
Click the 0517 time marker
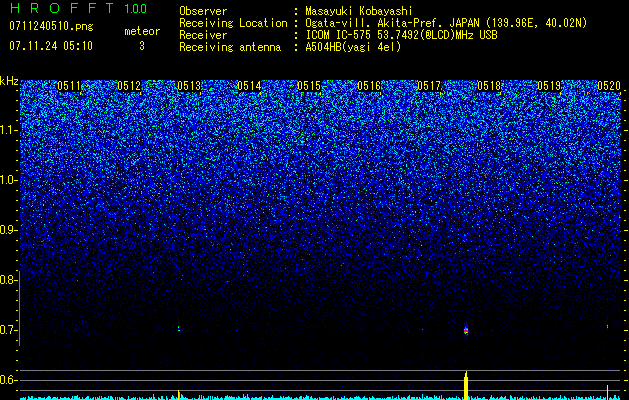[429, 86]
